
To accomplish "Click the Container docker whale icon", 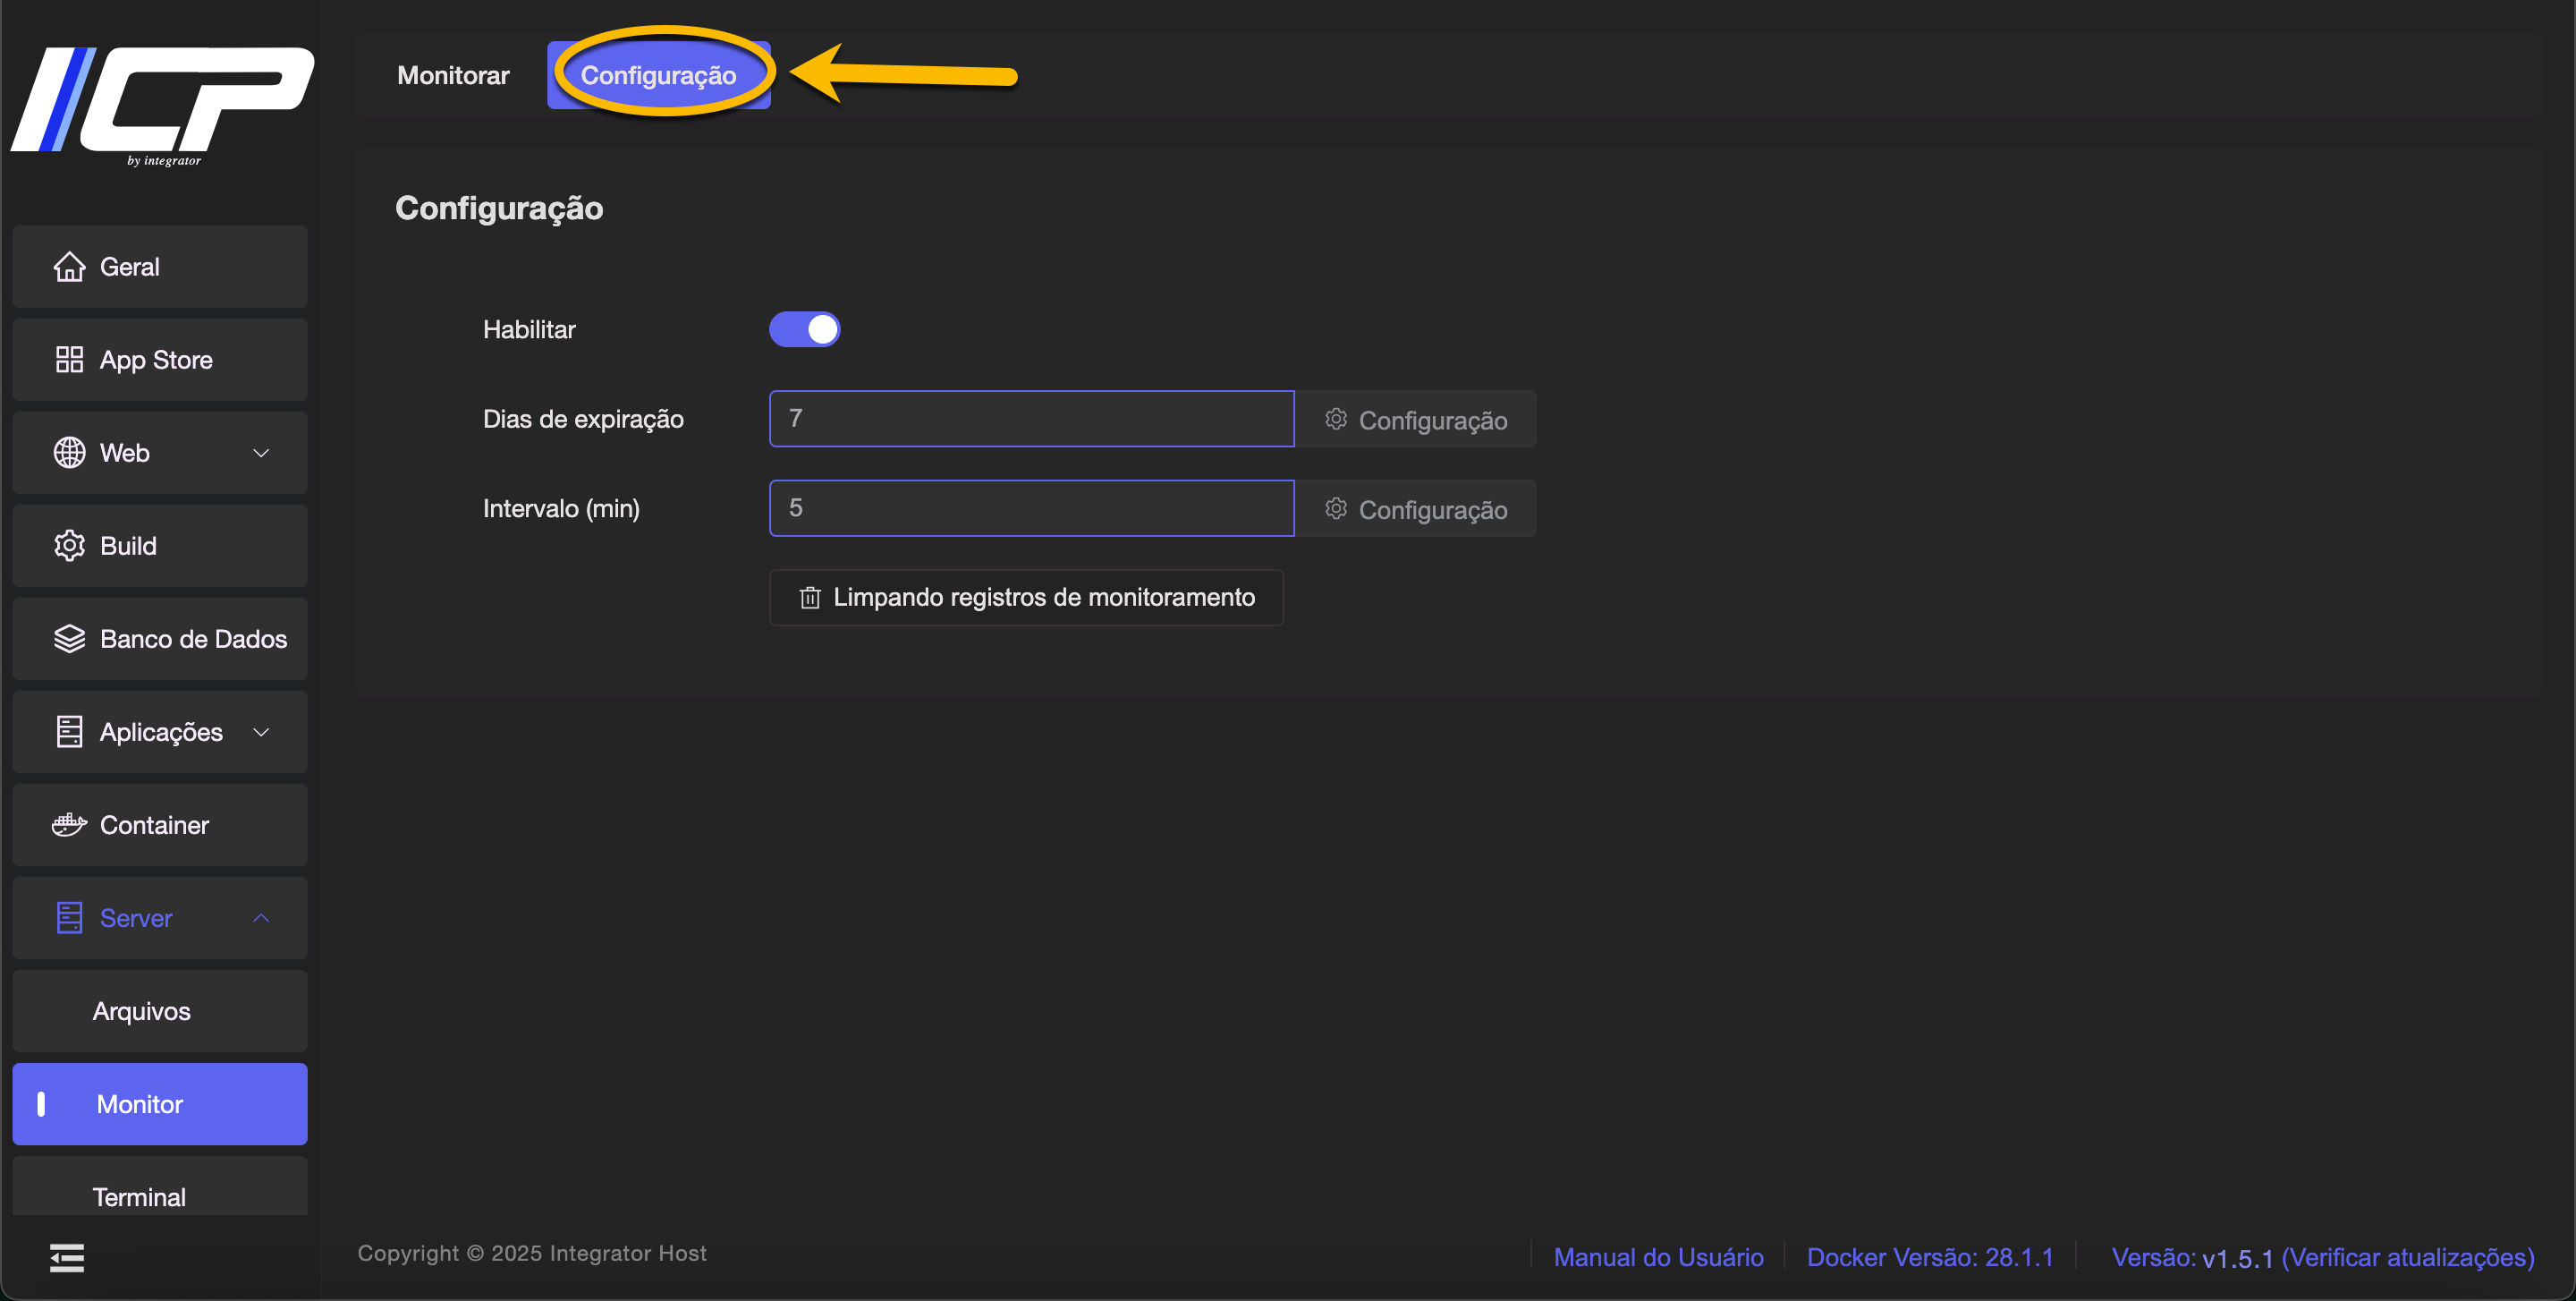I will [69, 825].
